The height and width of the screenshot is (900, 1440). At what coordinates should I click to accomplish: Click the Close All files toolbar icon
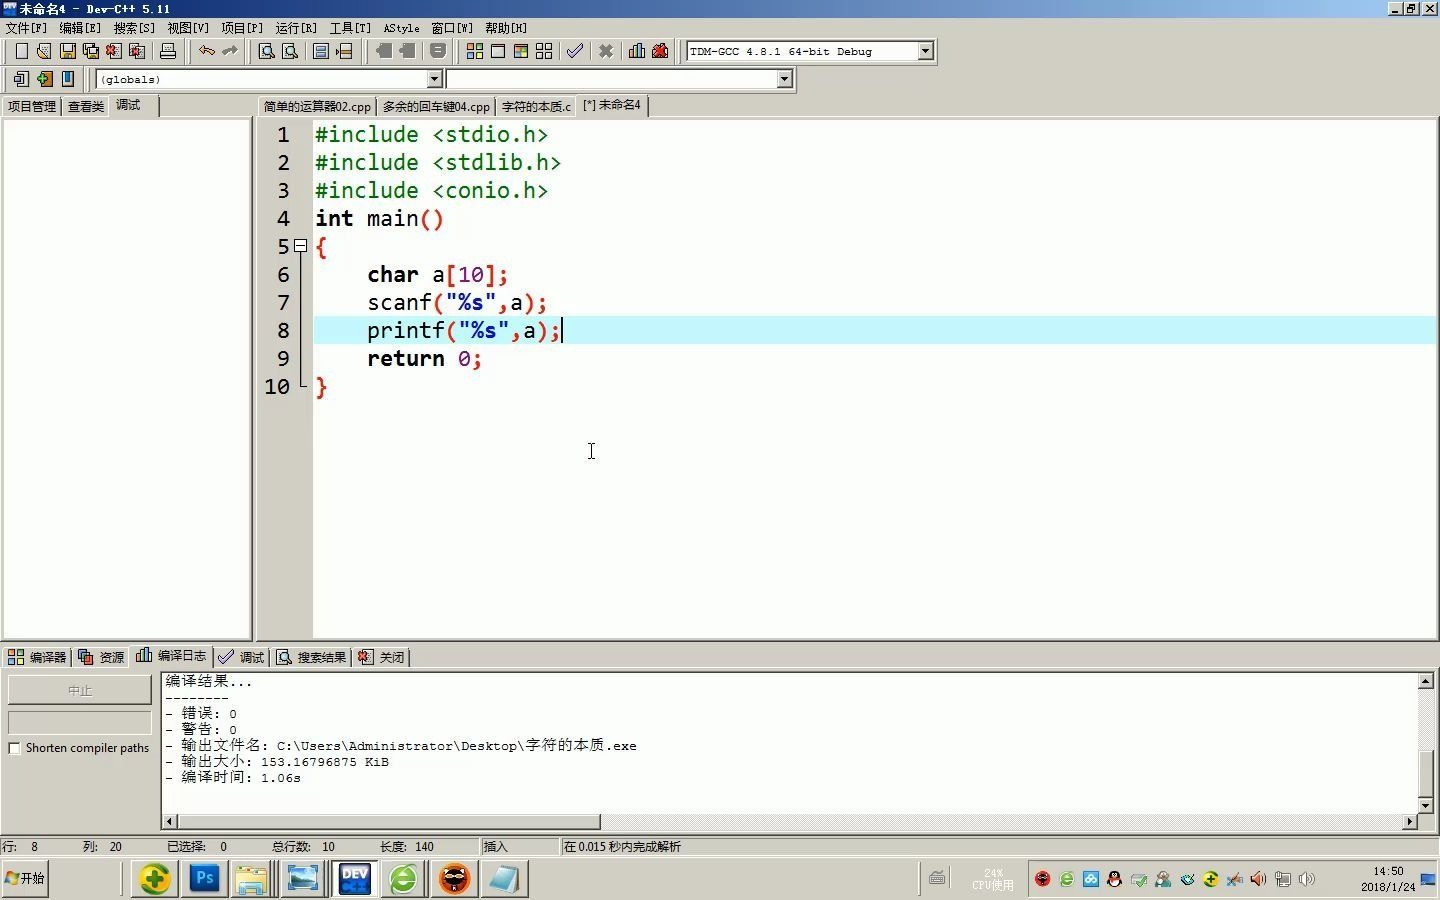click(x=137, y=51)
